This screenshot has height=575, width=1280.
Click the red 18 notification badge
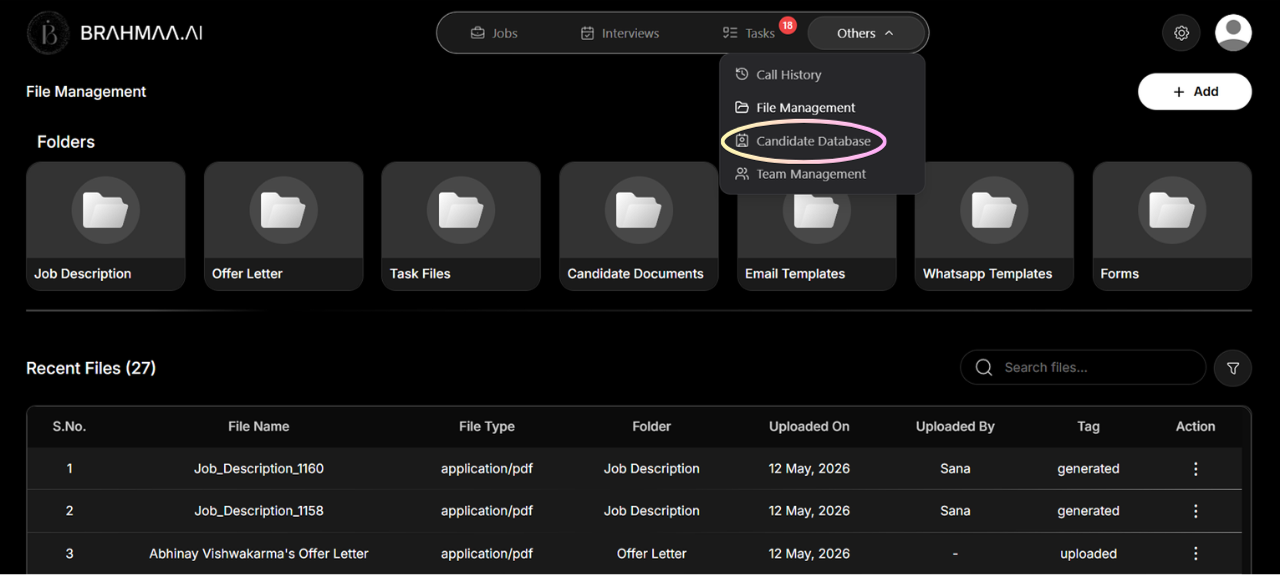click(788, 25)
